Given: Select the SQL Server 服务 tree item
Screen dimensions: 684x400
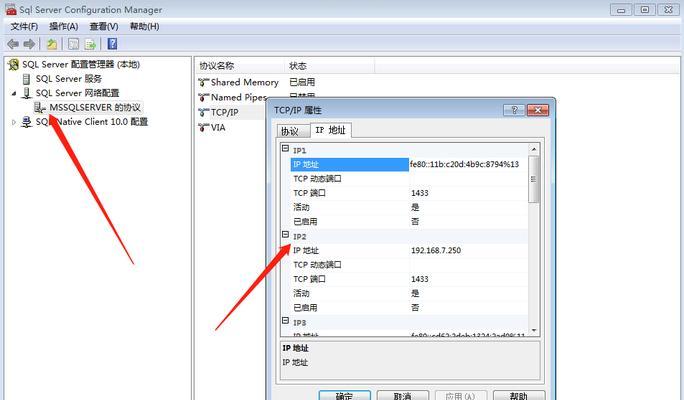Looking at the screenshot, I should click(68, 79).
